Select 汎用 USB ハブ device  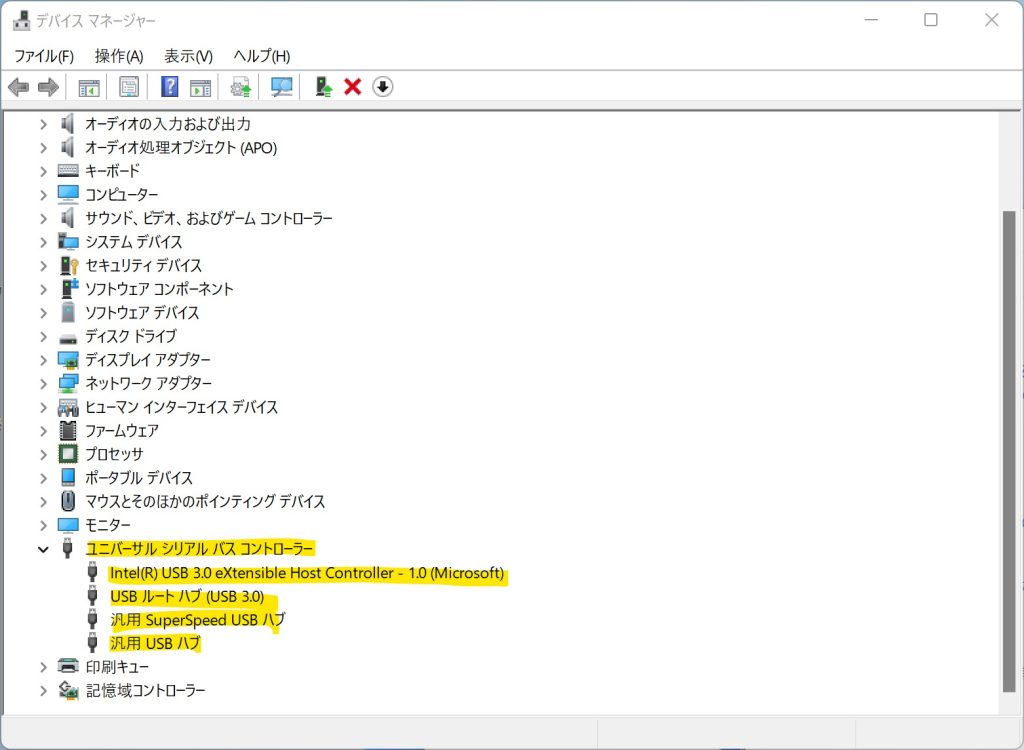click(x=155, y=643)
